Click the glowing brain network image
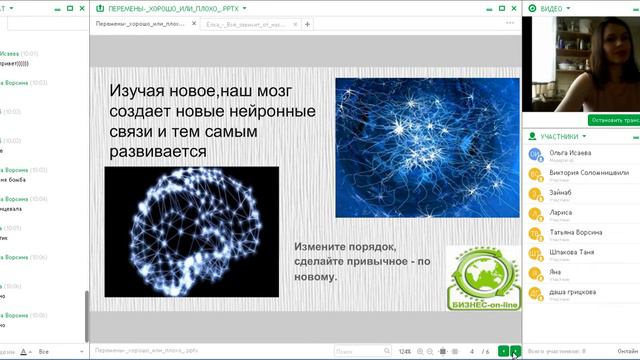Screen dimensions: 640x360 tap(192, 232)
